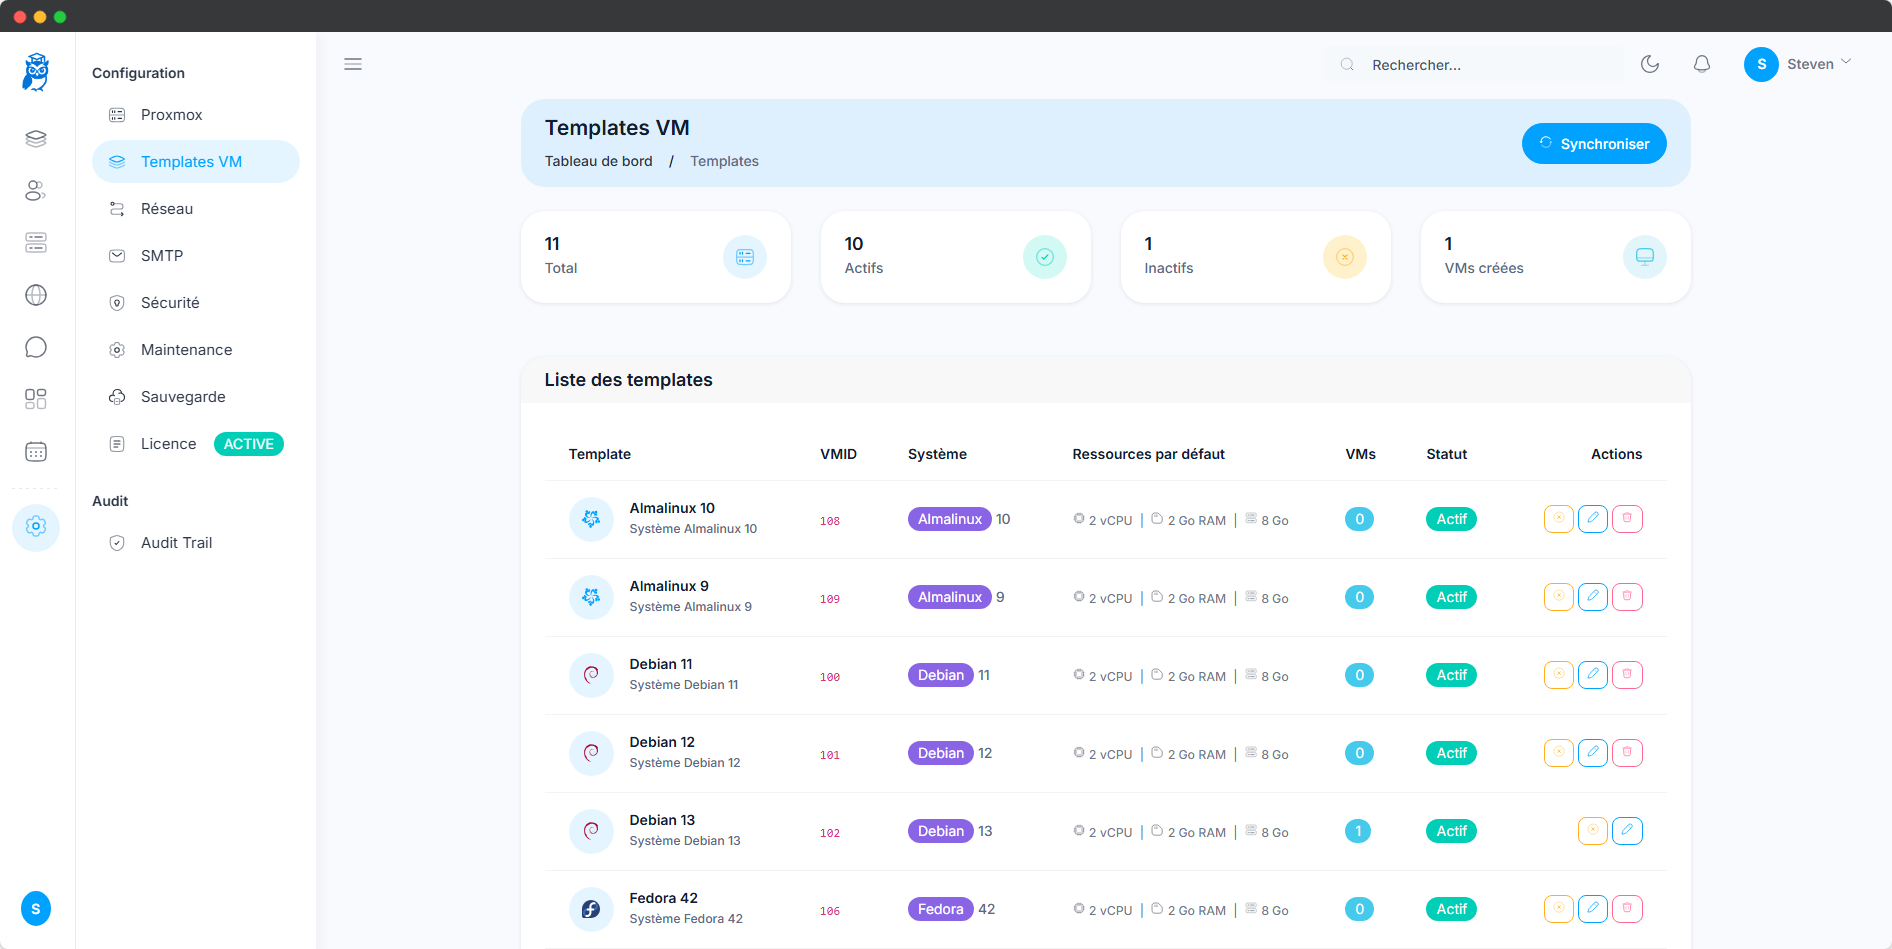
Task: Open Tableau de bord via the breadcrumb
Action: pyautogui.click(x=598, y=161)
